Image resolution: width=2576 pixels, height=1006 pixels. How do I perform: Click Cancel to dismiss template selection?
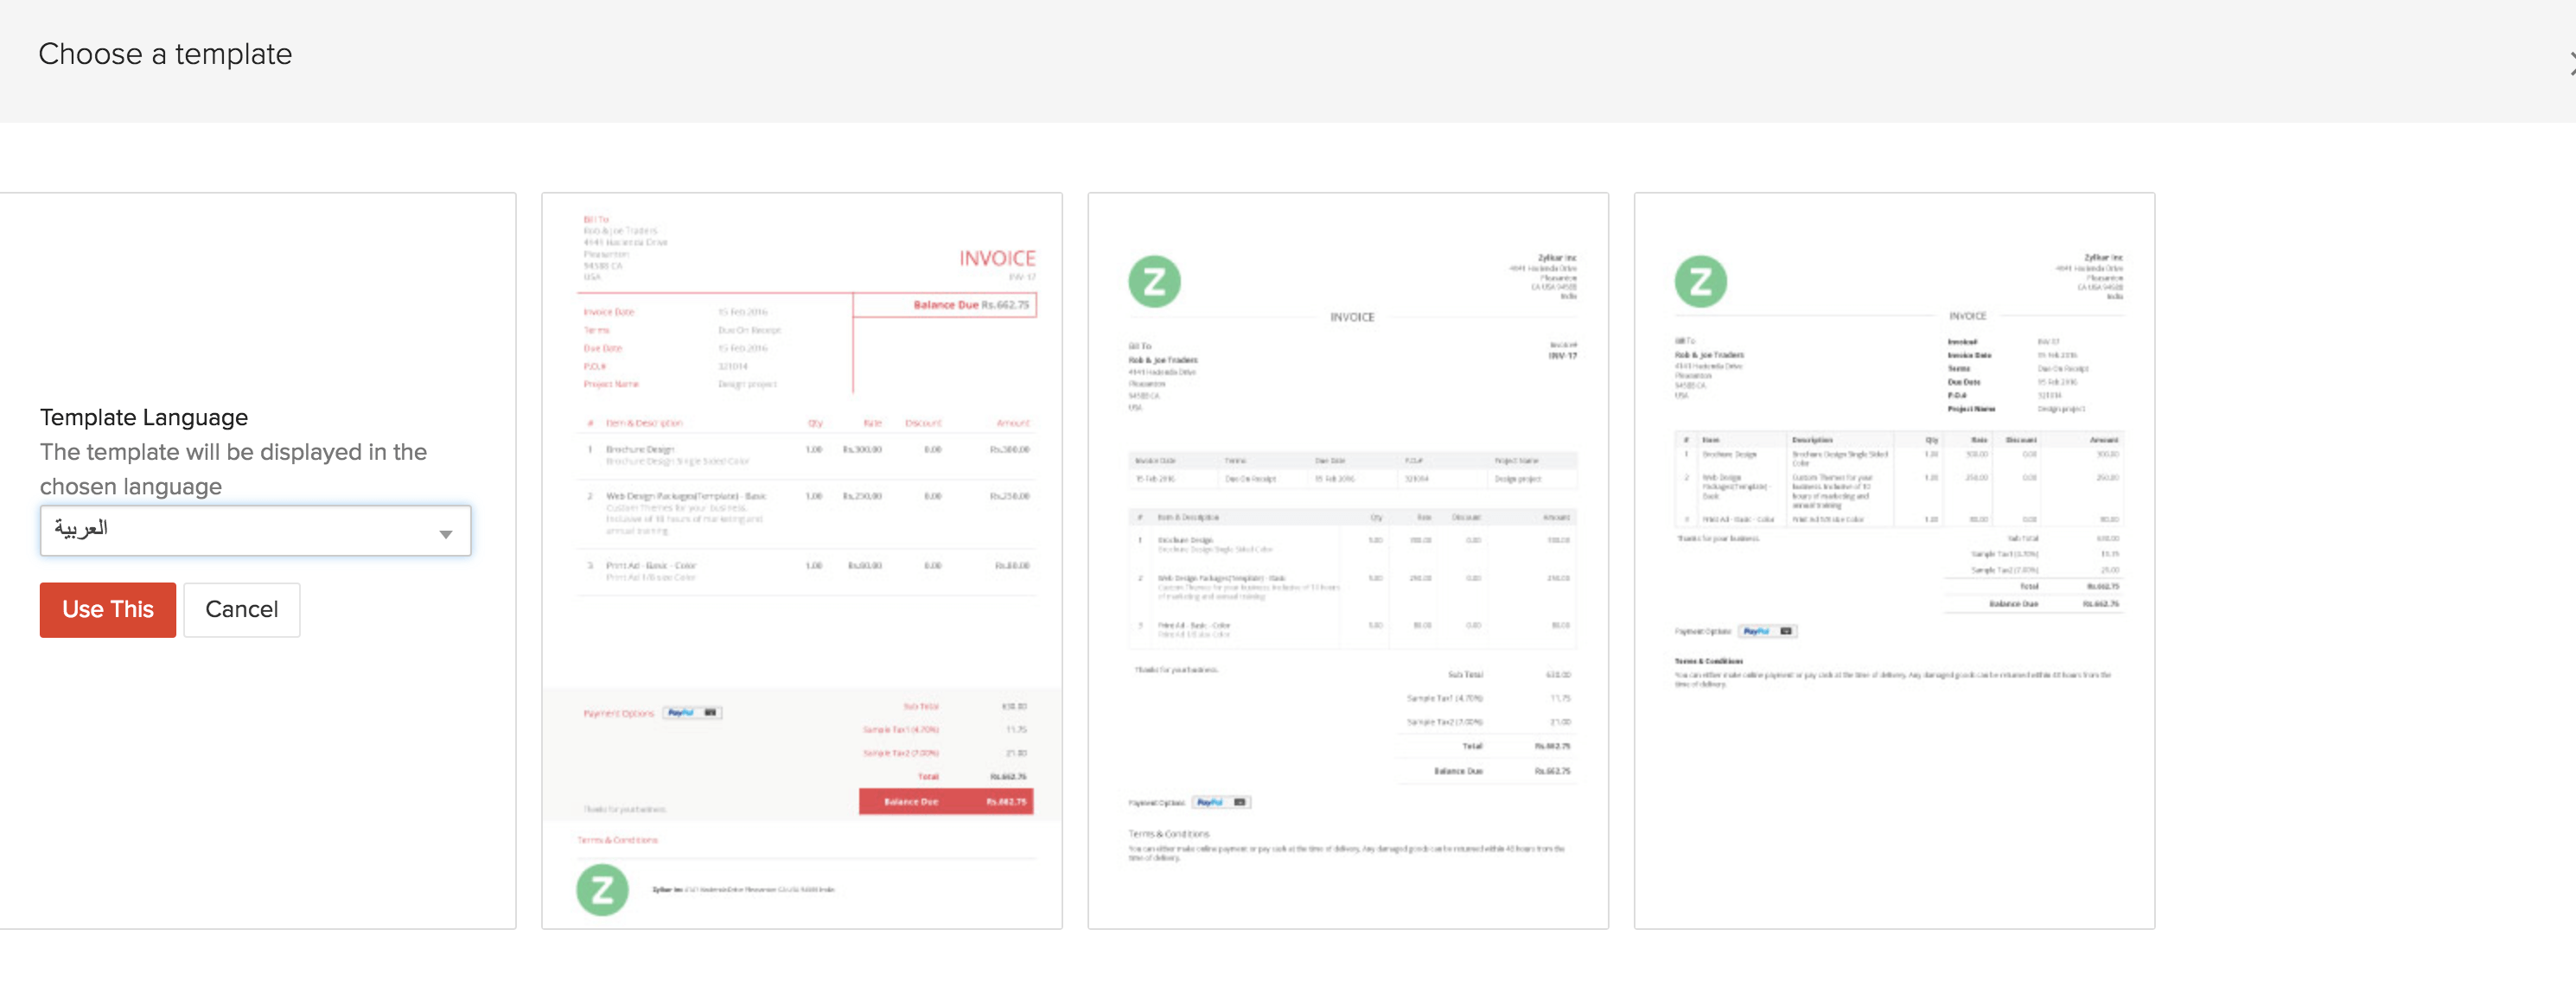(241, 609)
